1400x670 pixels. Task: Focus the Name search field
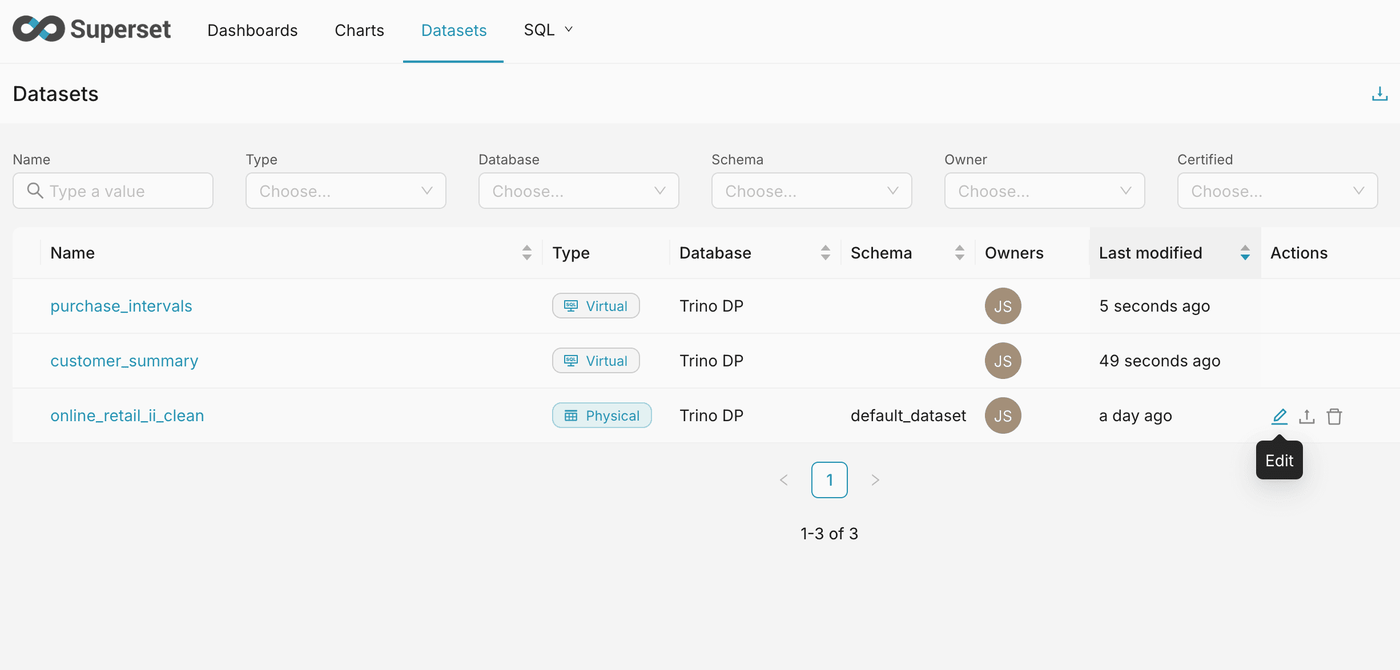click(x=113, y=191)
